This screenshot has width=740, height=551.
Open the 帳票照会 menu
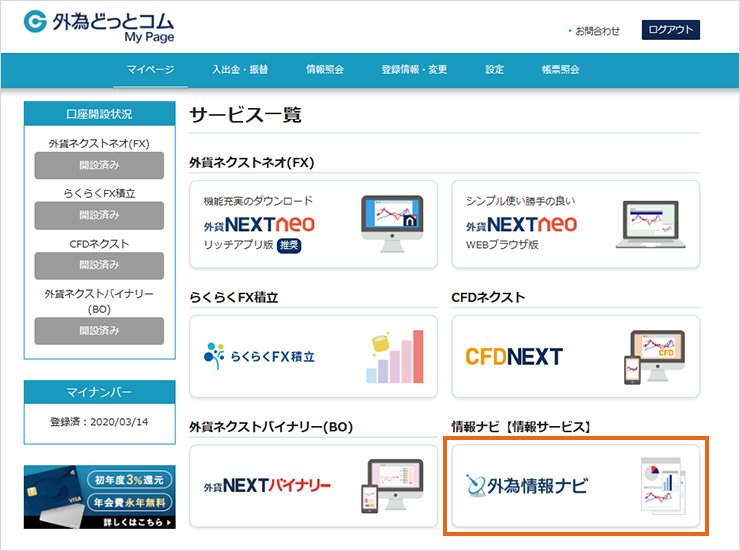560,70
